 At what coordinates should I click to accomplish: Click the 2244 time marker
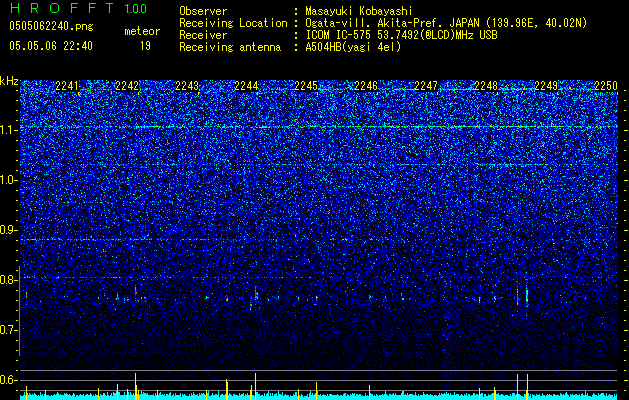[x=246, y=86]
